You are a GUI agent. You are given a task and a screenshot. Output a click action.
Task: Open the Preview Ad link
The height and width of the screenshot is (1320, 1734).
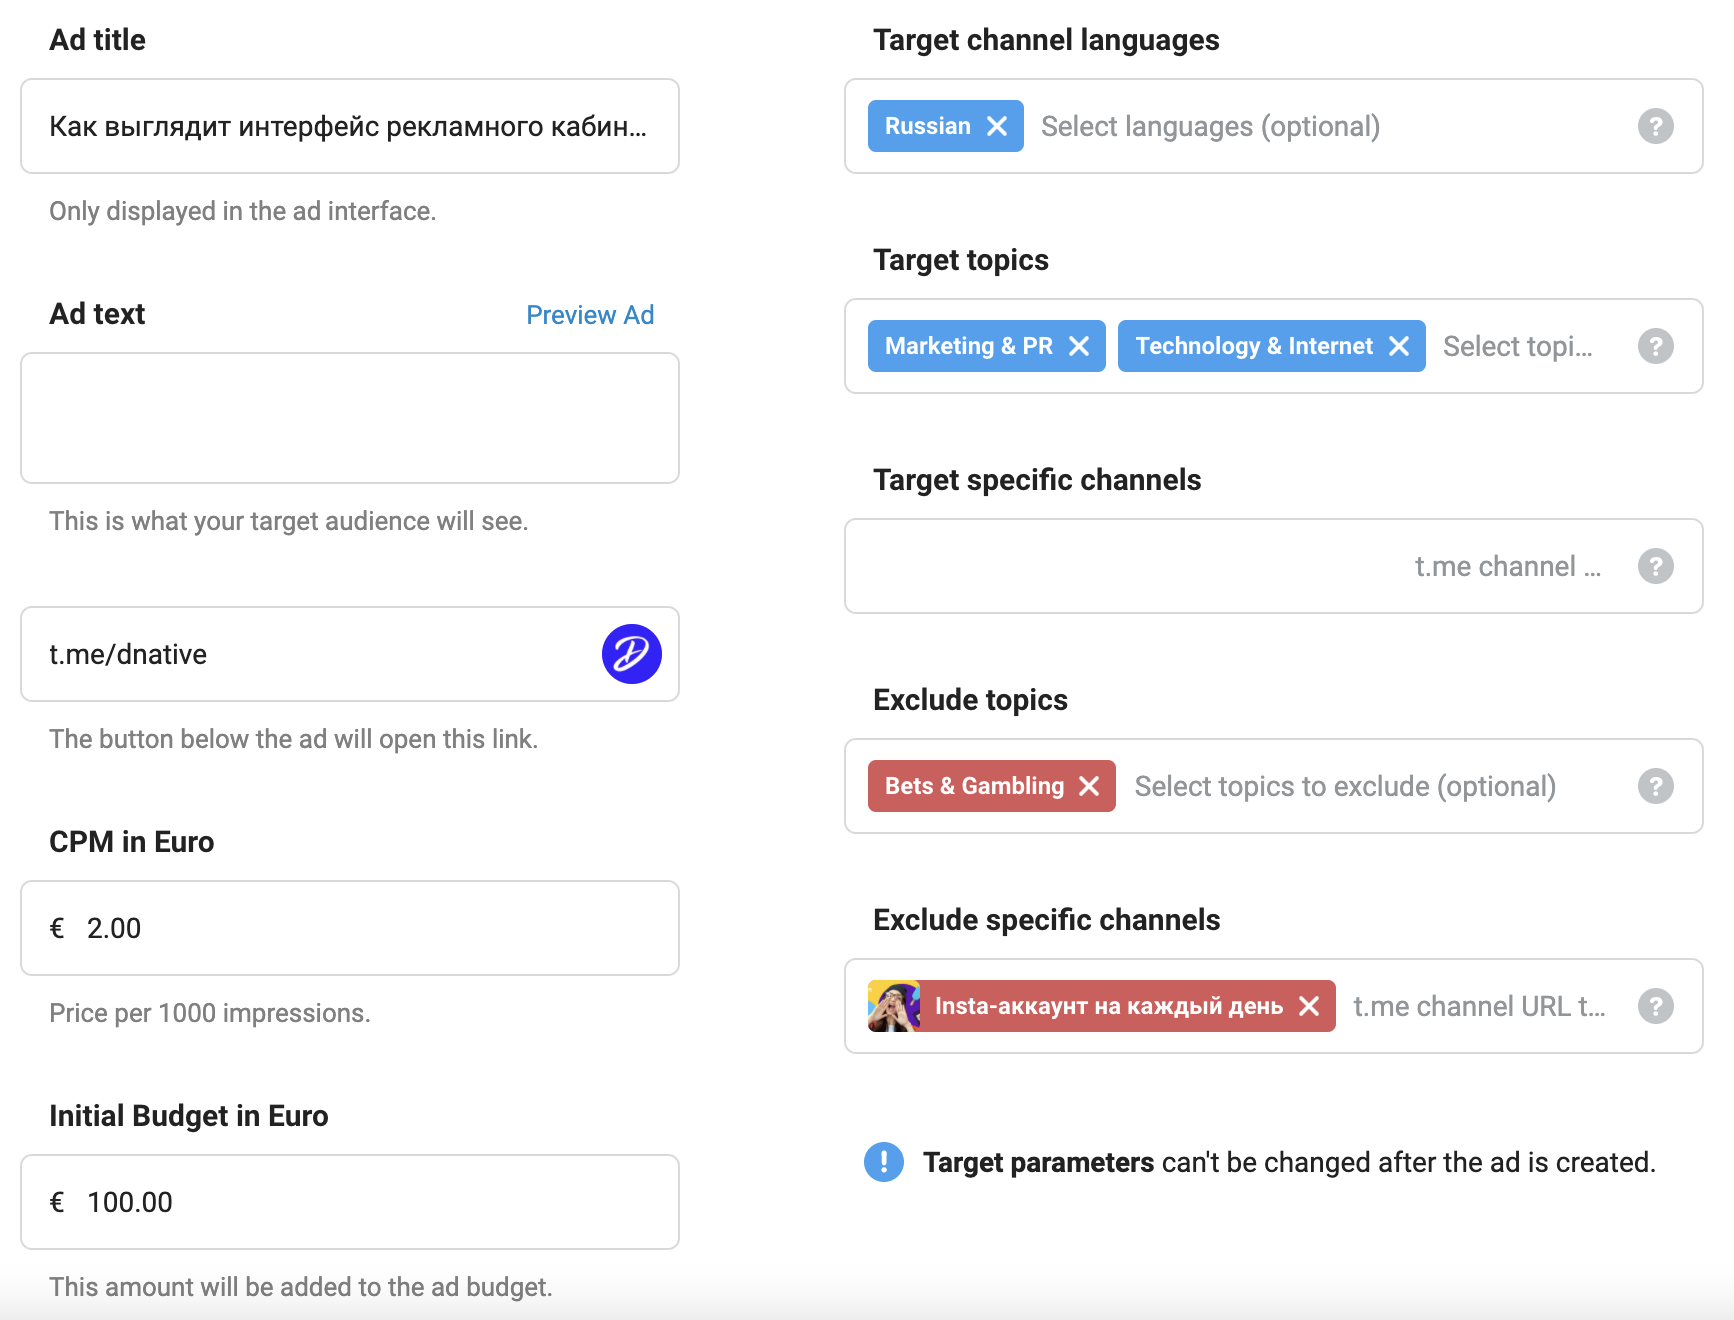click(590, 315)
